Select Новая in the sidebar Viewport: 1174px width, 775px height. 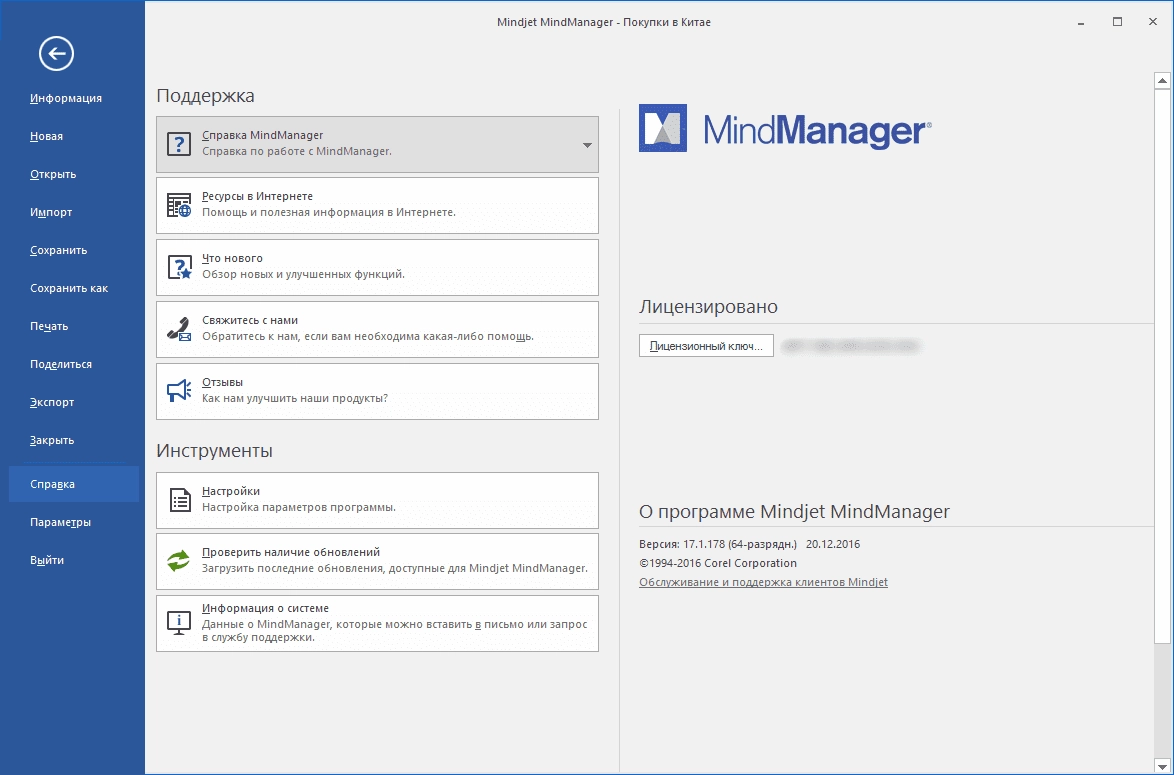[x=46, y=136]
